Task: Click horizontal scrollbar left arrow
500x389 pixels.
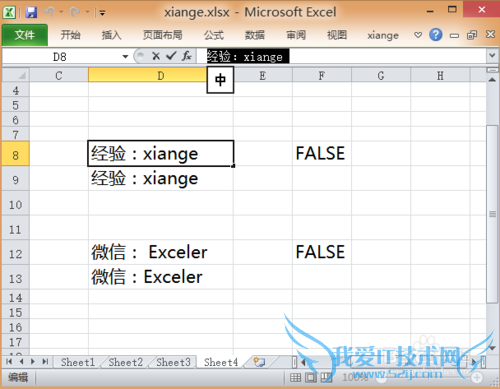Action: click(x=303, y=362)
